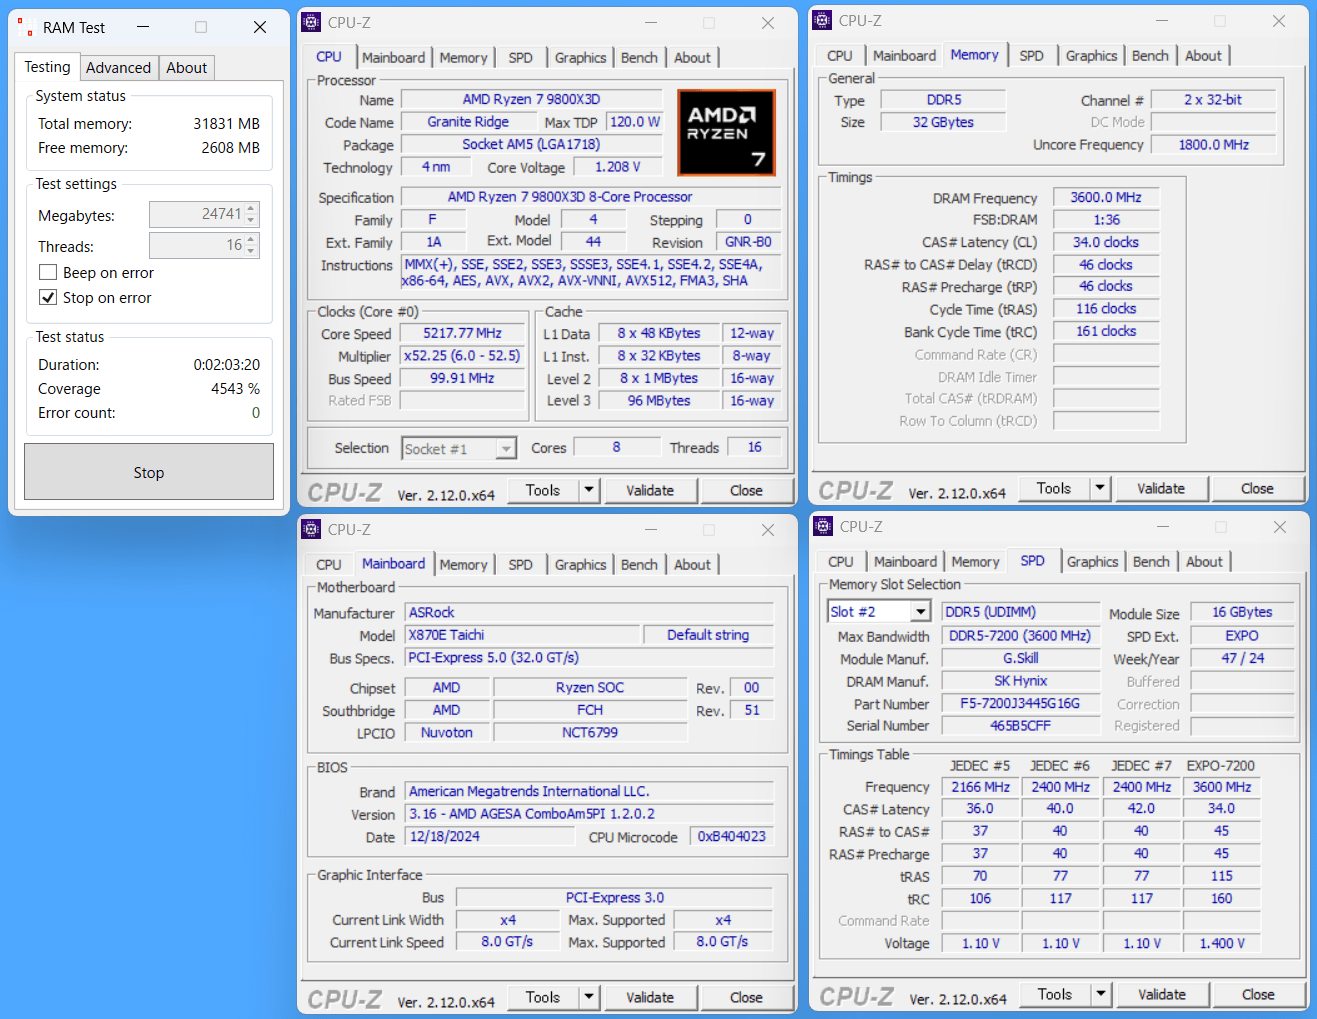Click Close button in the SPD tab window
The width and height of the screenshot is (1317, 1019).
coord(1258,994)
